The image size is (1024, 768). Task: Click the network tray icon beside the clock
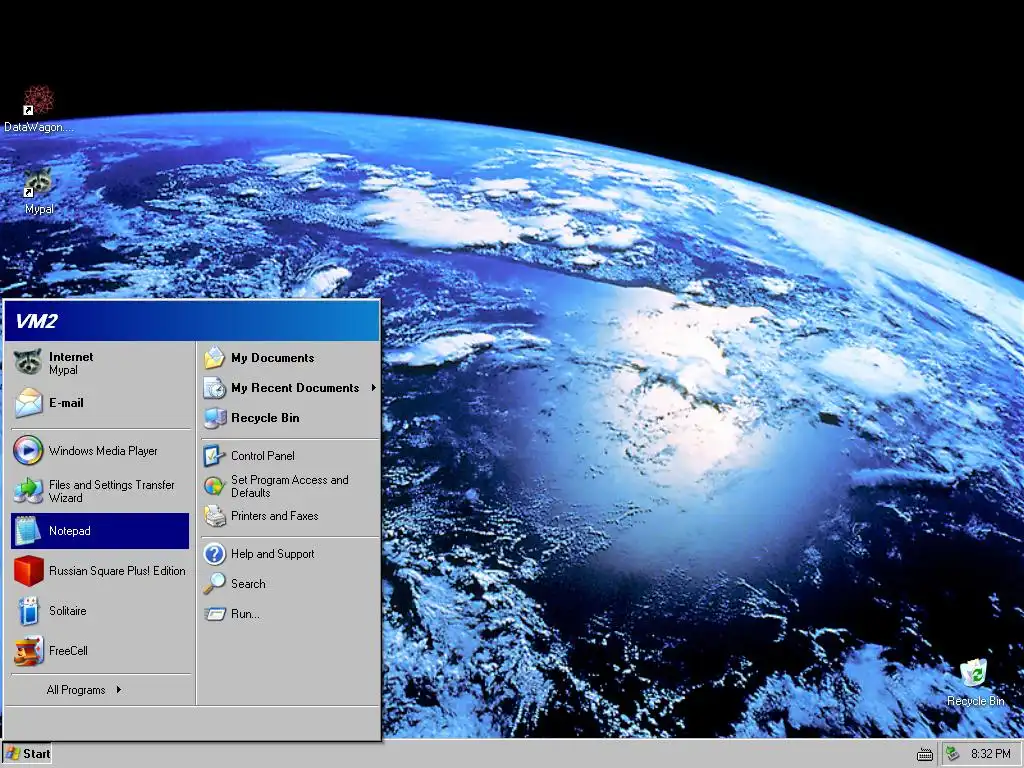[x=952, y=754]
